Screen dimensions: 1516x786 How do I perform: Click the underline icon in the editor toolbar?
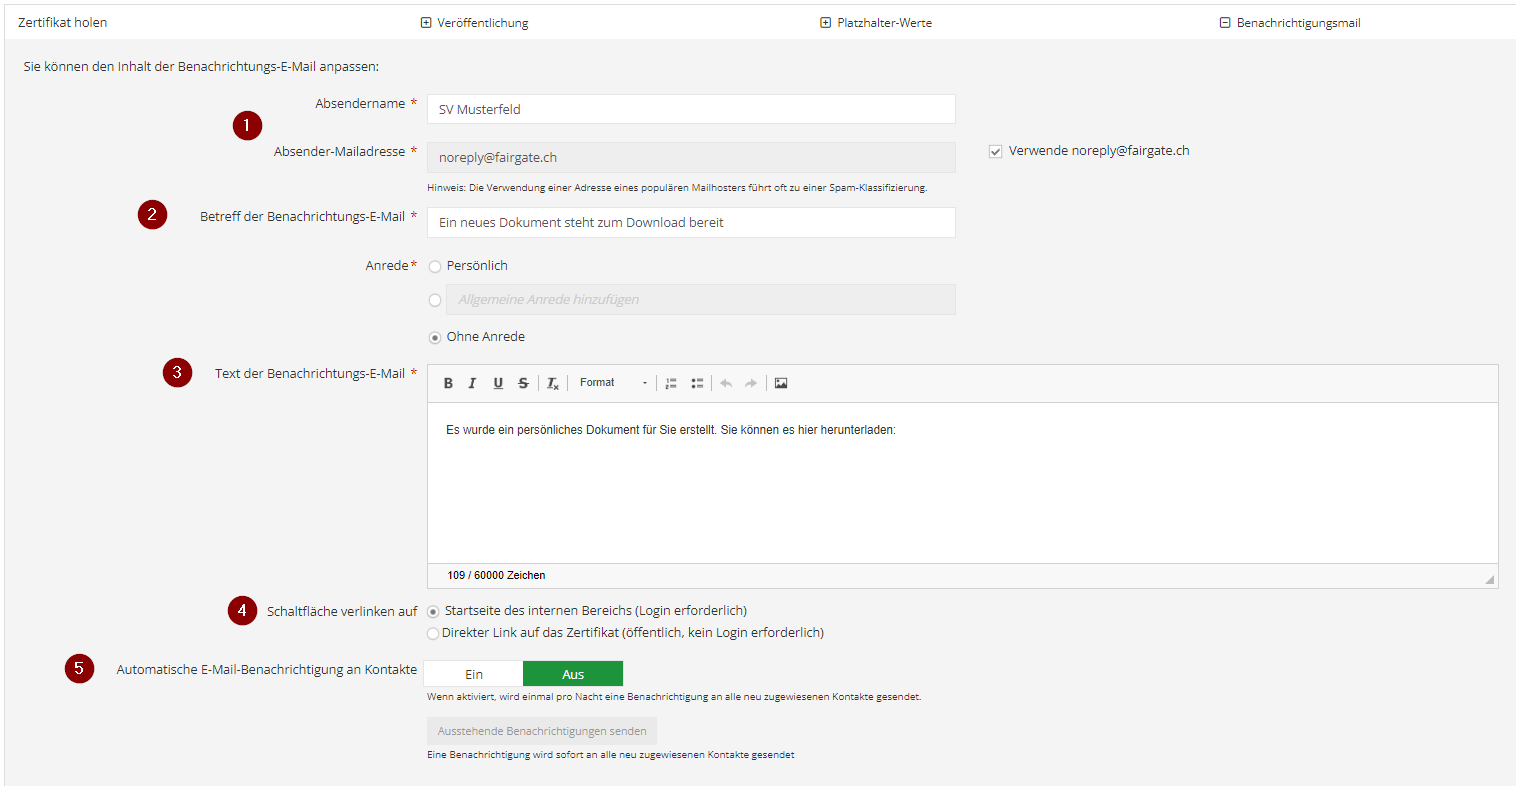point(498,383)
